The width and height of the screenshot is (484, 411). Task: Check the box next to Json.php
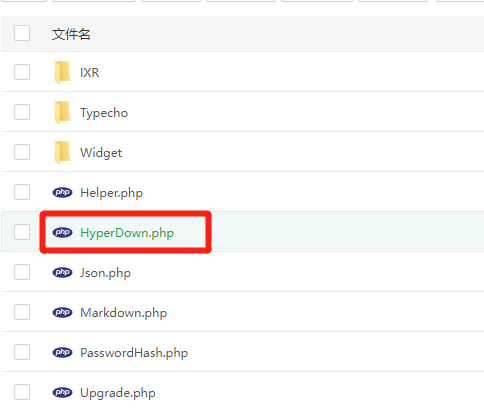[x=22, y=272]
